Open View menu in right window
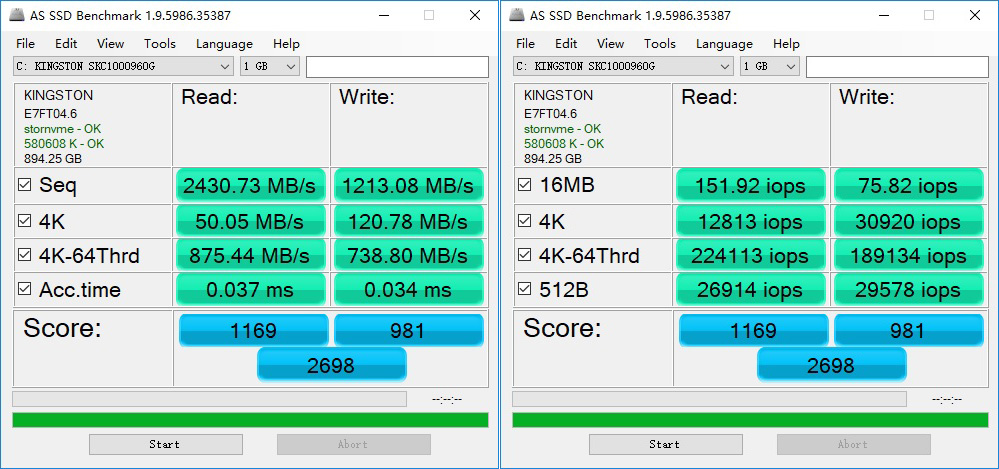Screen dimensions: 999x469 pyautogui.click(x=610, y=43)
